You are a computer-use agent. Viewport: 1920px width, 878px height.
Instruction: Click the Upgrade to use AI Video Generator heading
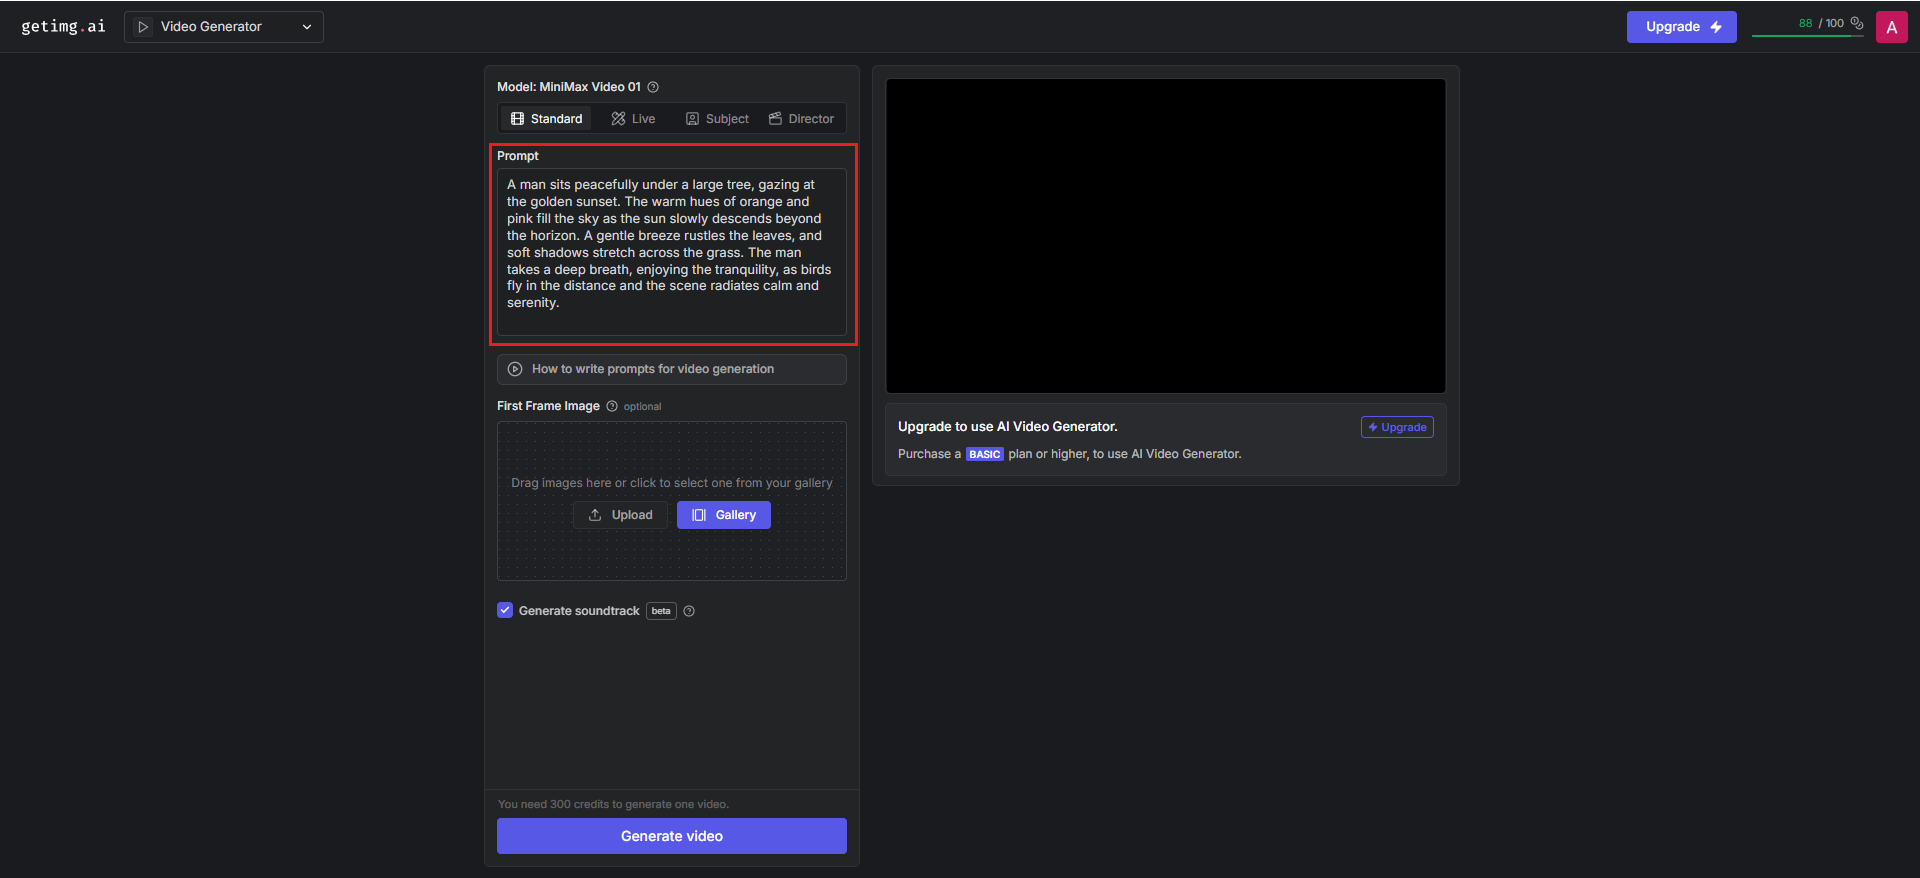(x=1008, y=426)
